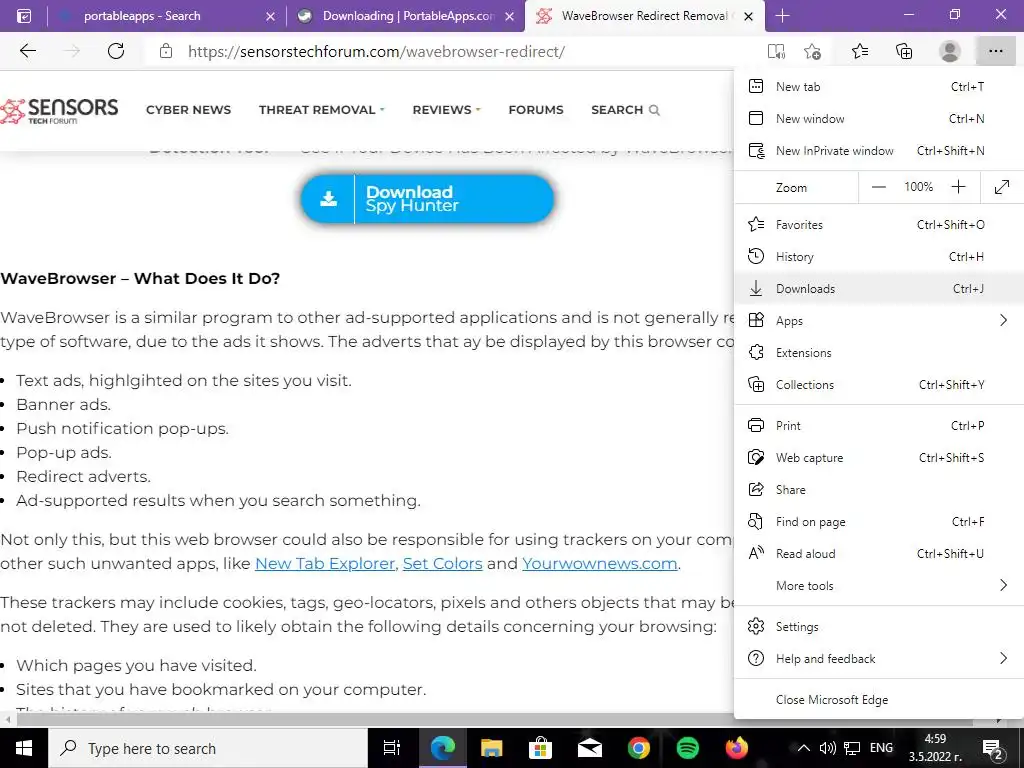The width and height of the screenshot is (1024, 768).
Task: Expand the More tools submenu
Action: coord(878,586)
